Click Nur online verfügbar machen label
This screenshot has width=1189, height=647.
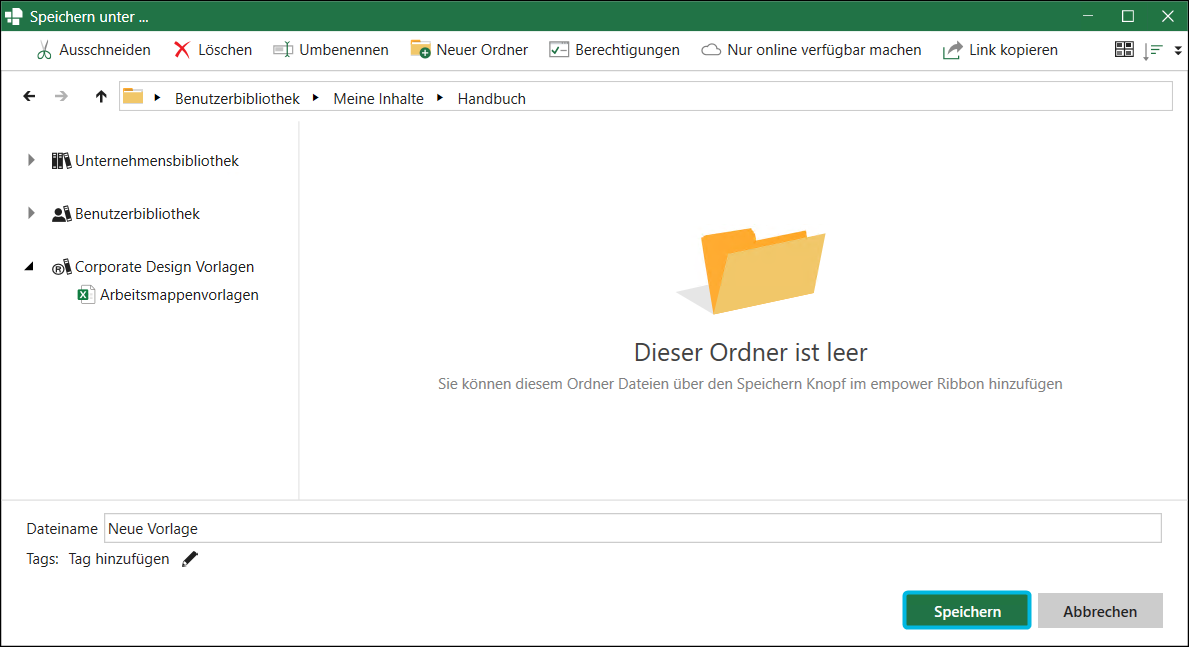point(824,50)
